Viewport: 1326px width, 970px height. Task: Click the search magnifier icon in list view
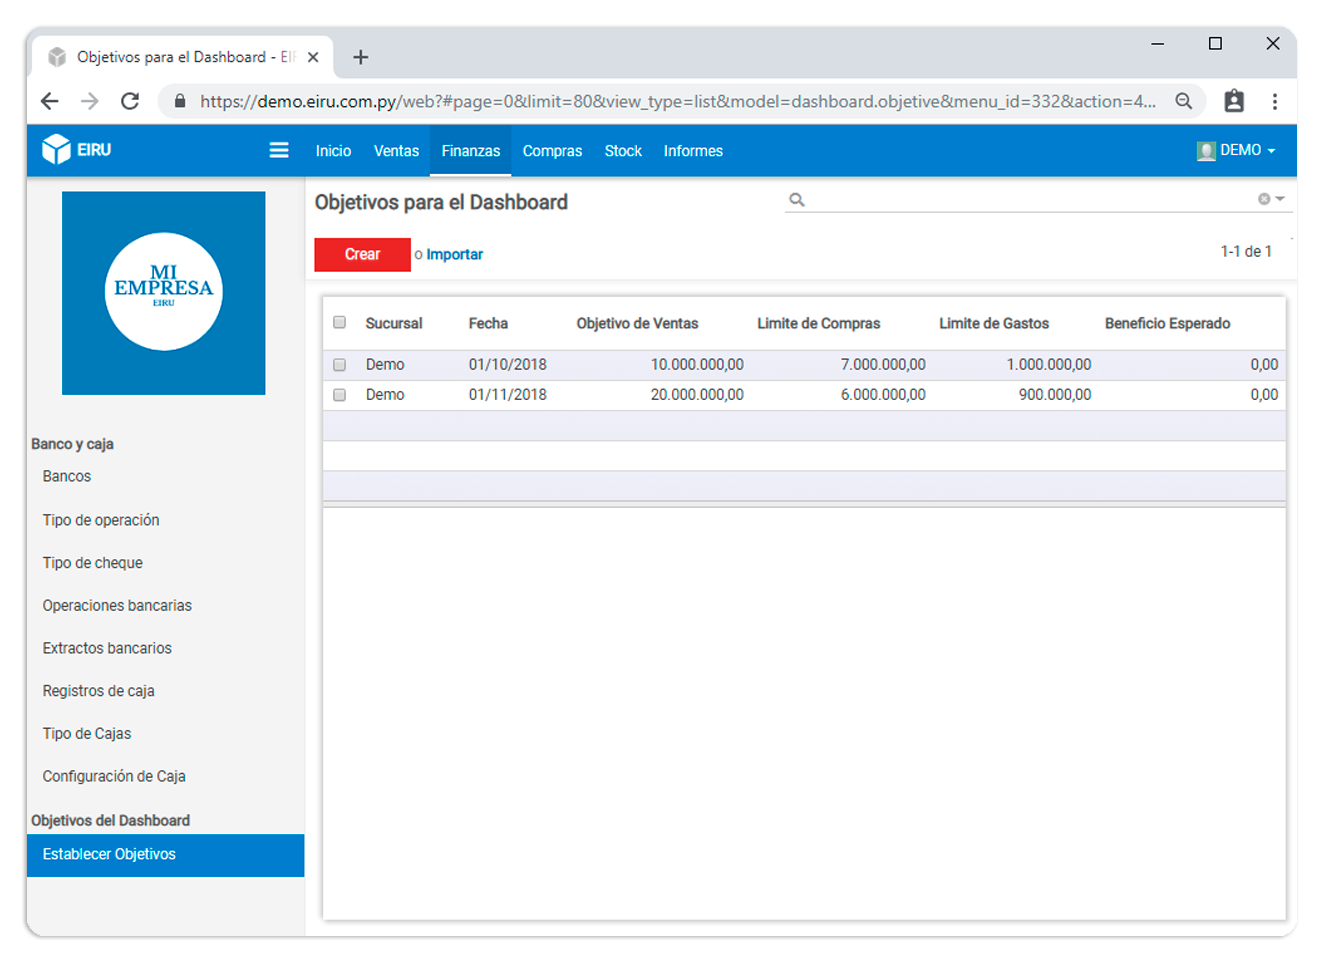(797, 200)
